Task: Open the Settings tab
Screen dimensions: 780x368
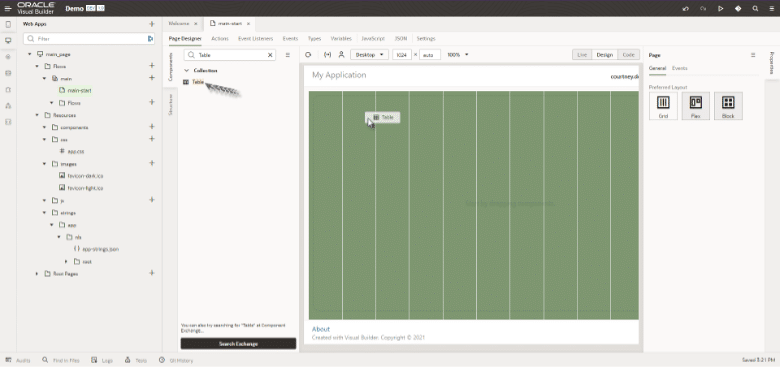Action: point(426,38)
